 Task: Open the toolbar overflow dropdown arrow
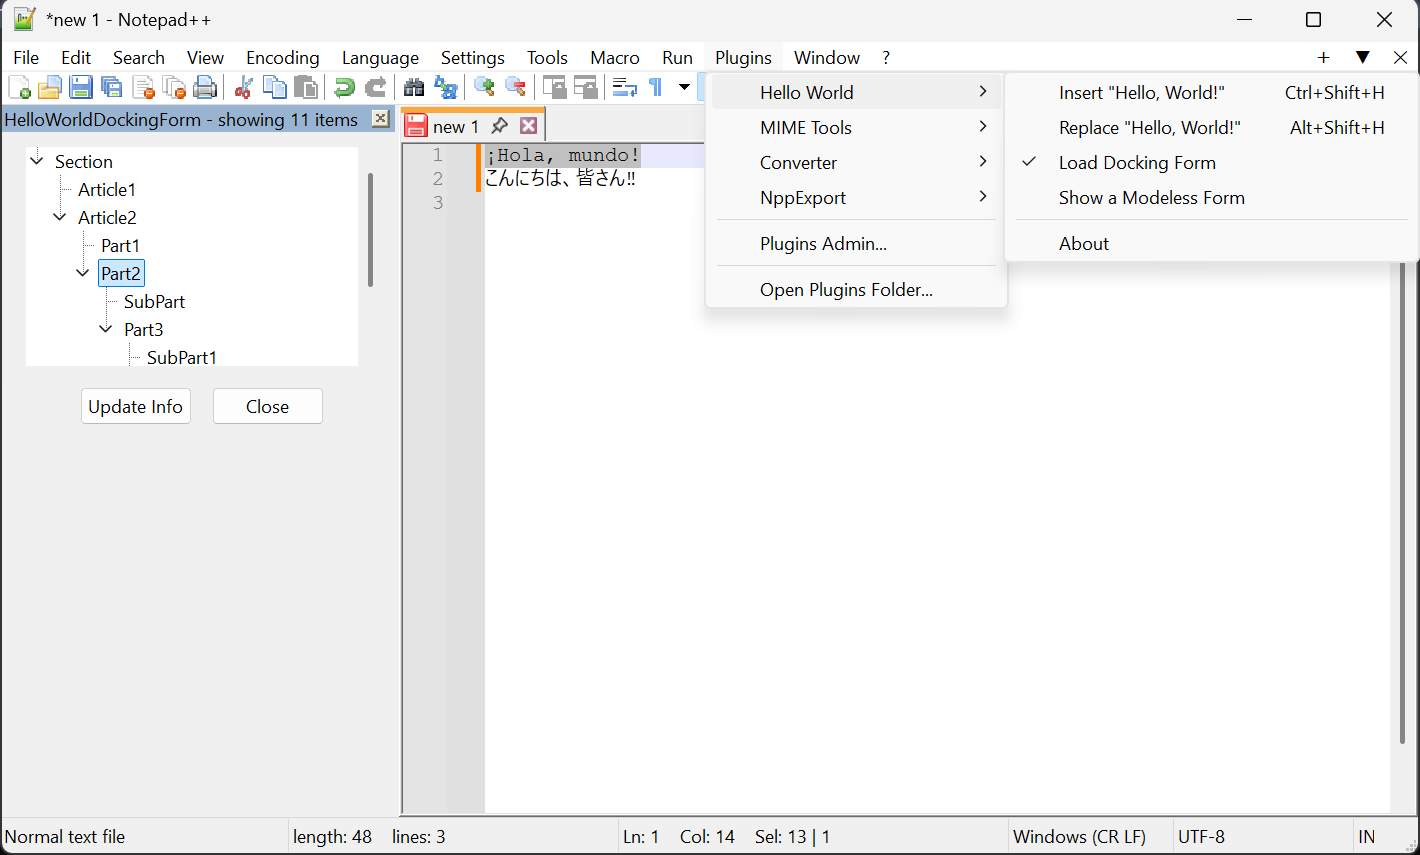click(x=684, y=87)
